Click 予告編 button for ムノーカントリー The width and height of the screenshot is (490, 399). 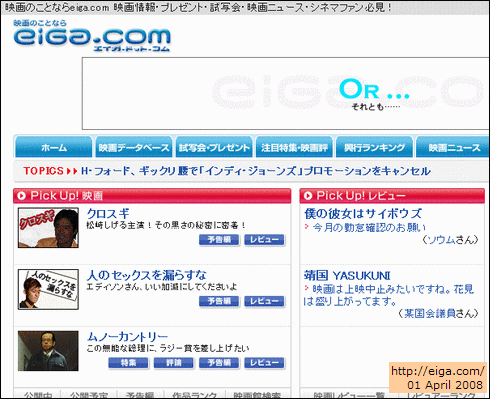[219, 363]
